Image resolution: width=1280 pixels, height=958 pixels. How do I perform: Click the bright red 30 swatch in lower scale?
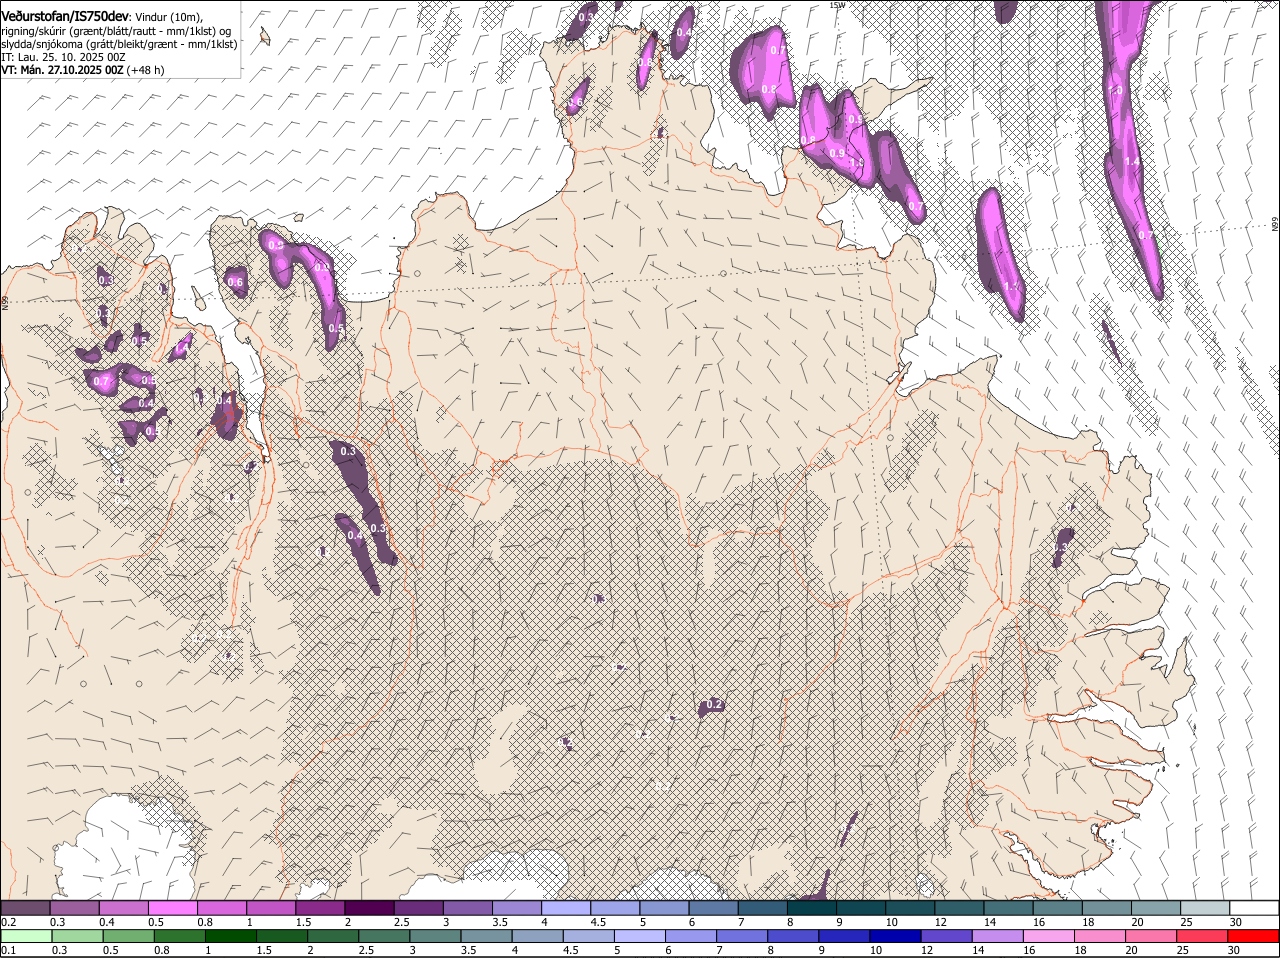1254,937
